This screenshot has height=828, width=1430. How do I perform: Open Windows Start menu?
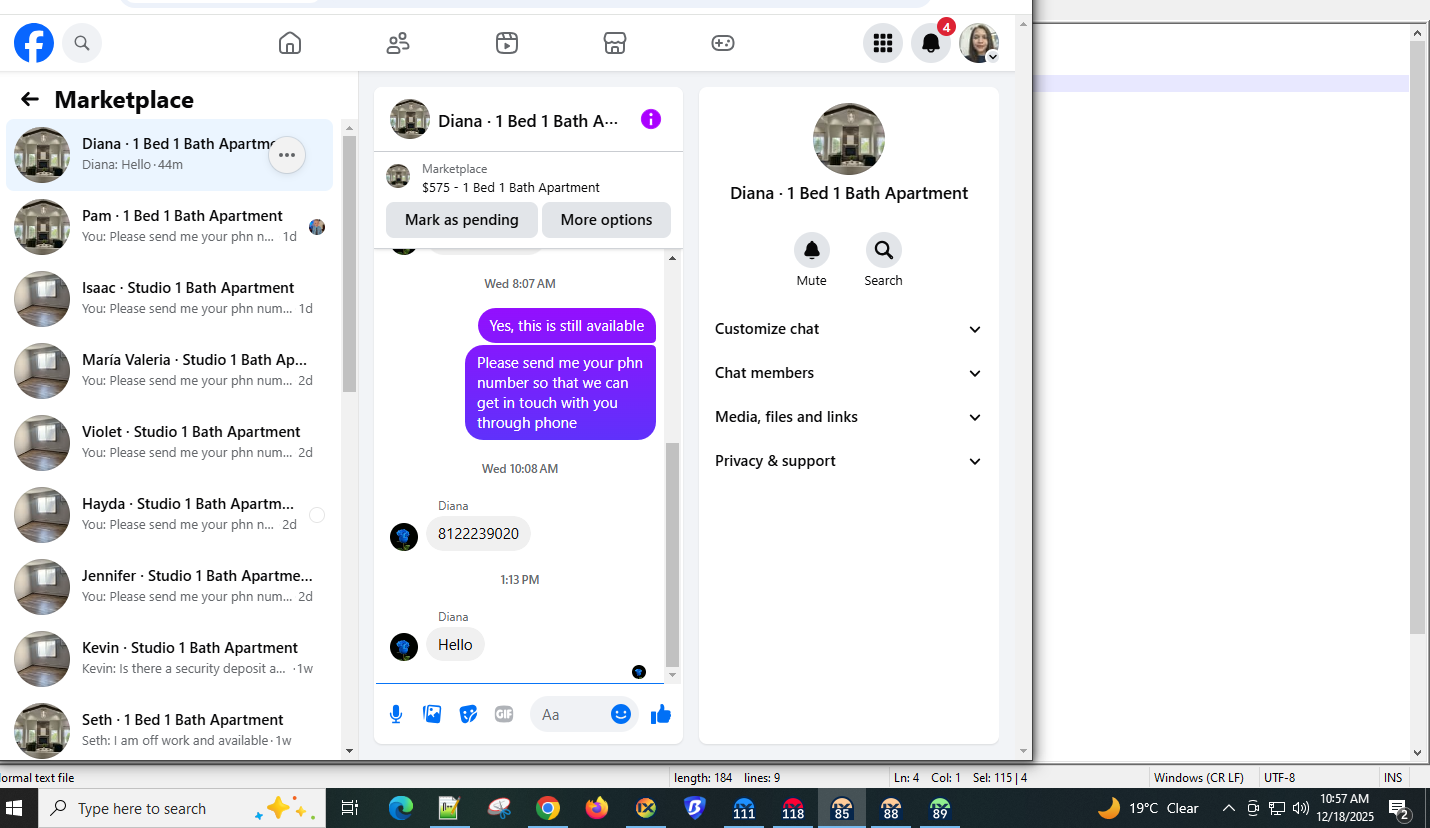(x=14, y=808)
